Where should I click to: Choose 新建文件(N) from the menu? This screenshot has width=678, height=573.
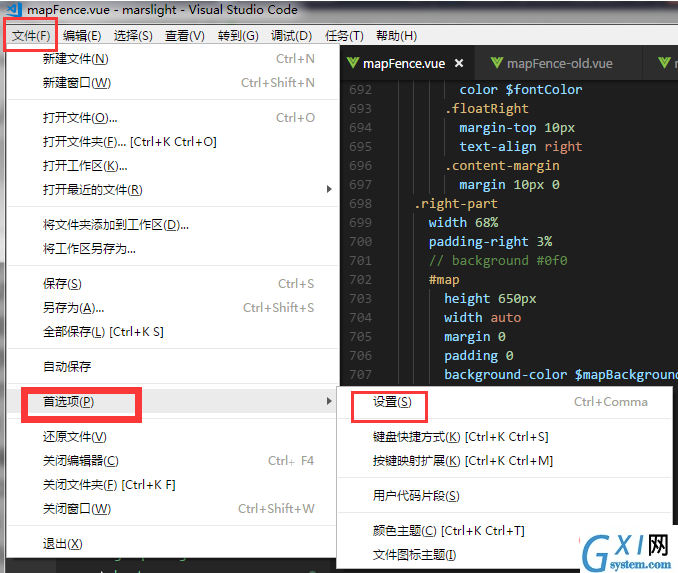point(173,59)
